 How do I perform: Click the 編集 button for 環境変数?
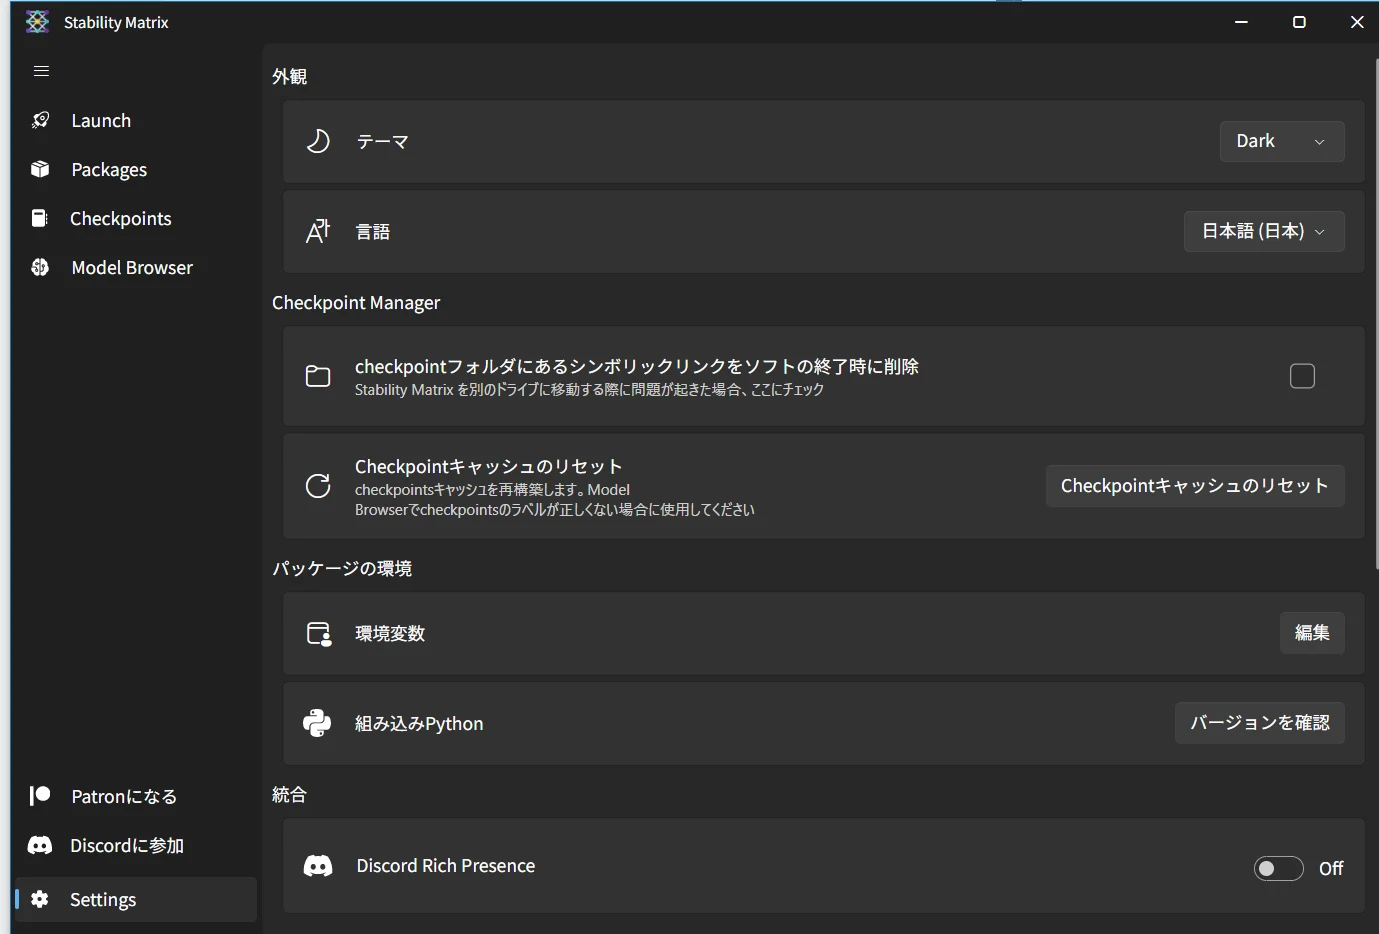click(x=1312, y=633)
